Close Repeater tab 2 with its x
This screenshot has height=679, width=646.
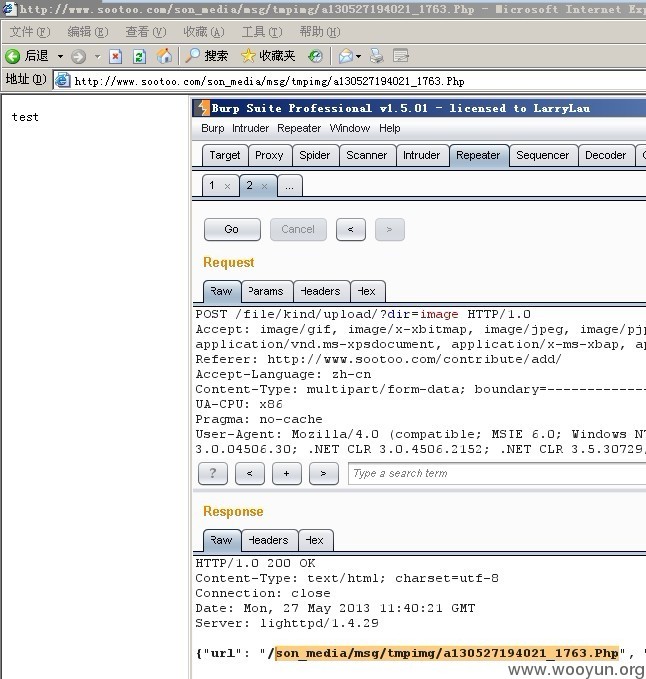pyautogui.click(x=264, y=186)
